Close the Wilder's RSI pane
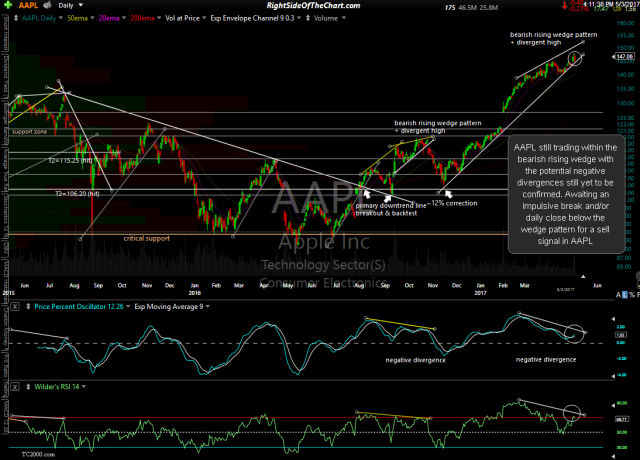 (15, 386)
